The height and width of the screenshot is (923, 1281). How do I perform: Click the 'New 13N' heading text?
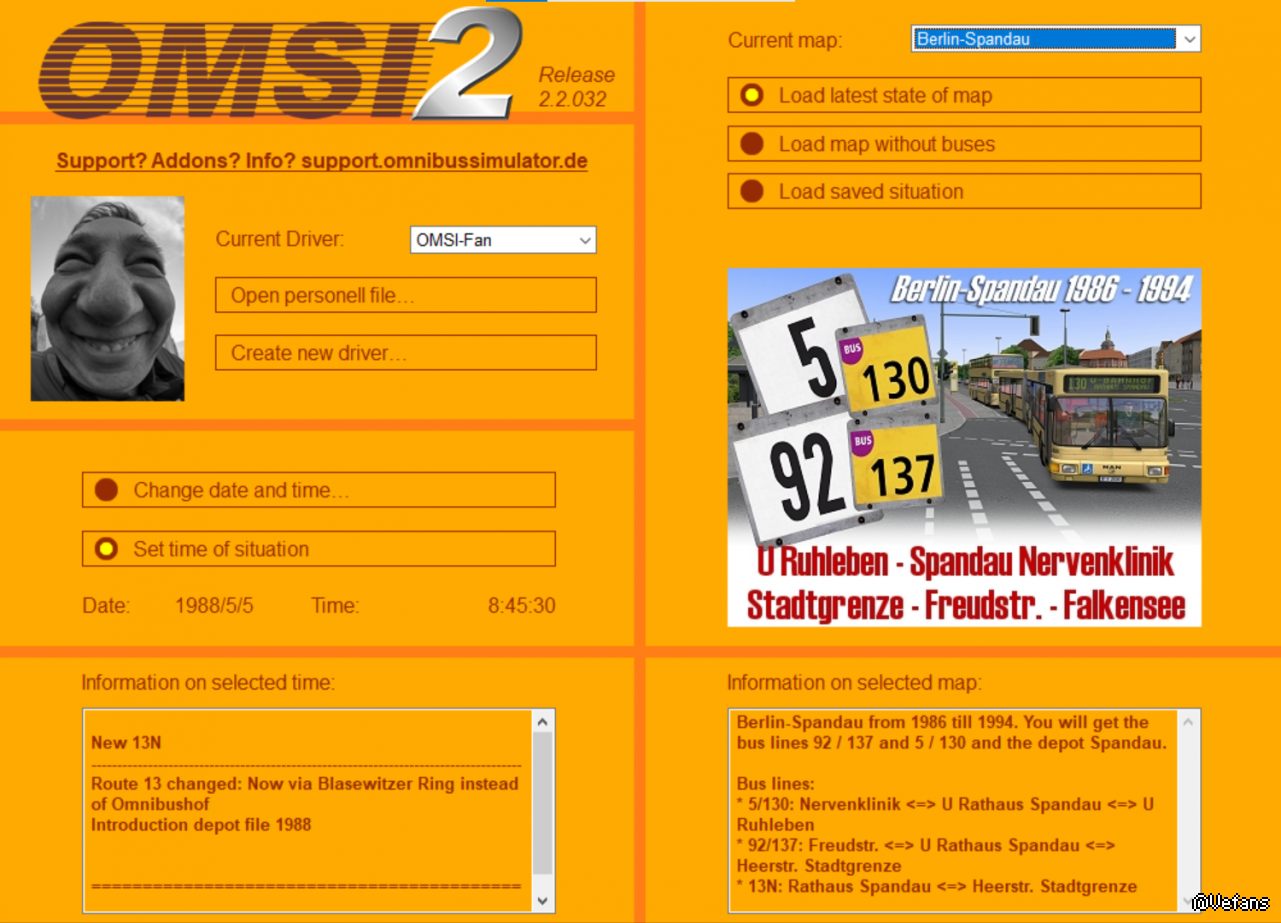coord(126,743)
